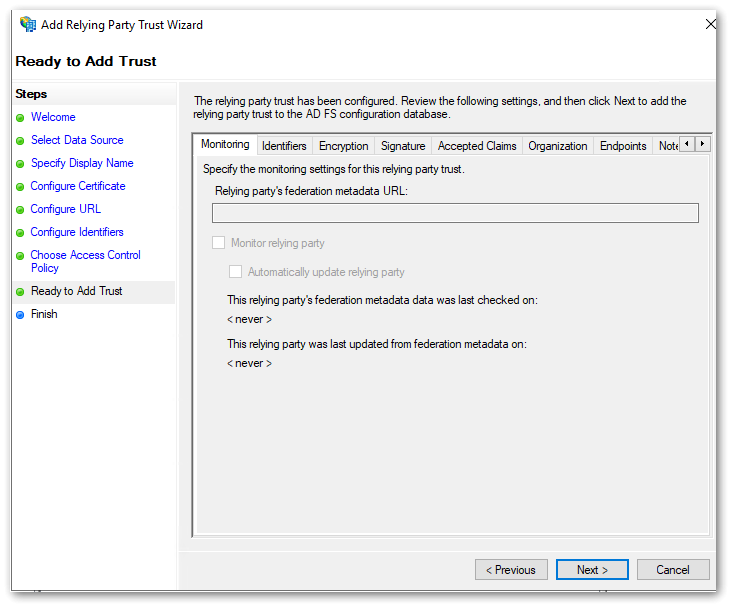Image resolution: width=729 pixels, height=605 pixels.
Task: Click the wizard icon in title bar
Action: [27, 25]
